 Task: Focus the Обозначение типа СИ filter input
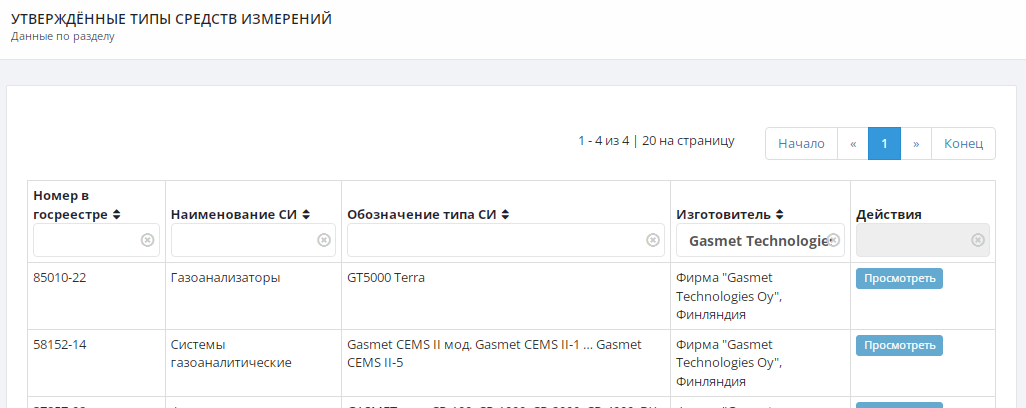[x=496, y=240]
